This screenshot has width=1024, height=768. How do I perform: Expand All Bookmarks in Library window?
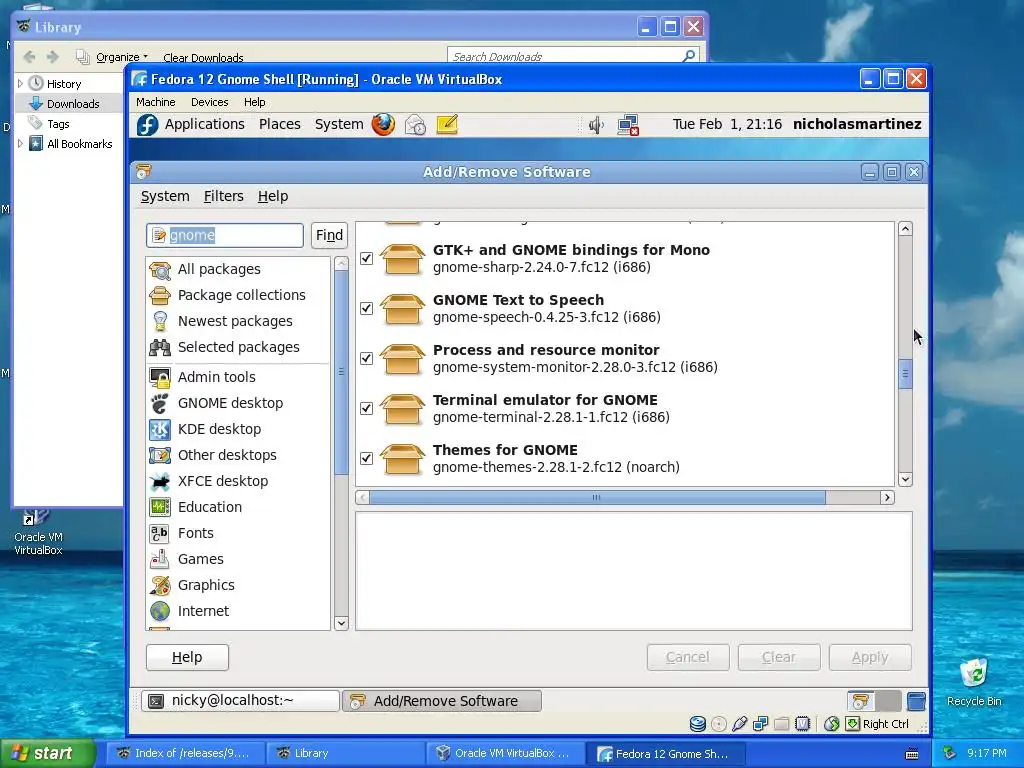pos(20,144)
